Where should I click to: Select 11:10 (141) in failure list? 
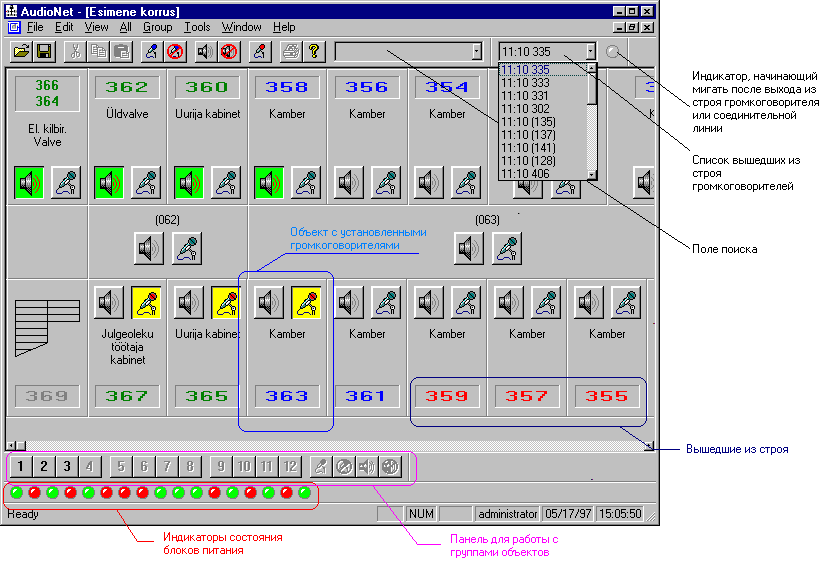pyautogui.click(x=543, y=148)
